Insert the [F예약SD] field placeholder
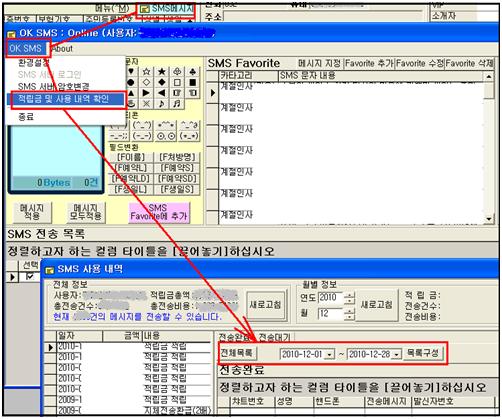 pos(177,178)
